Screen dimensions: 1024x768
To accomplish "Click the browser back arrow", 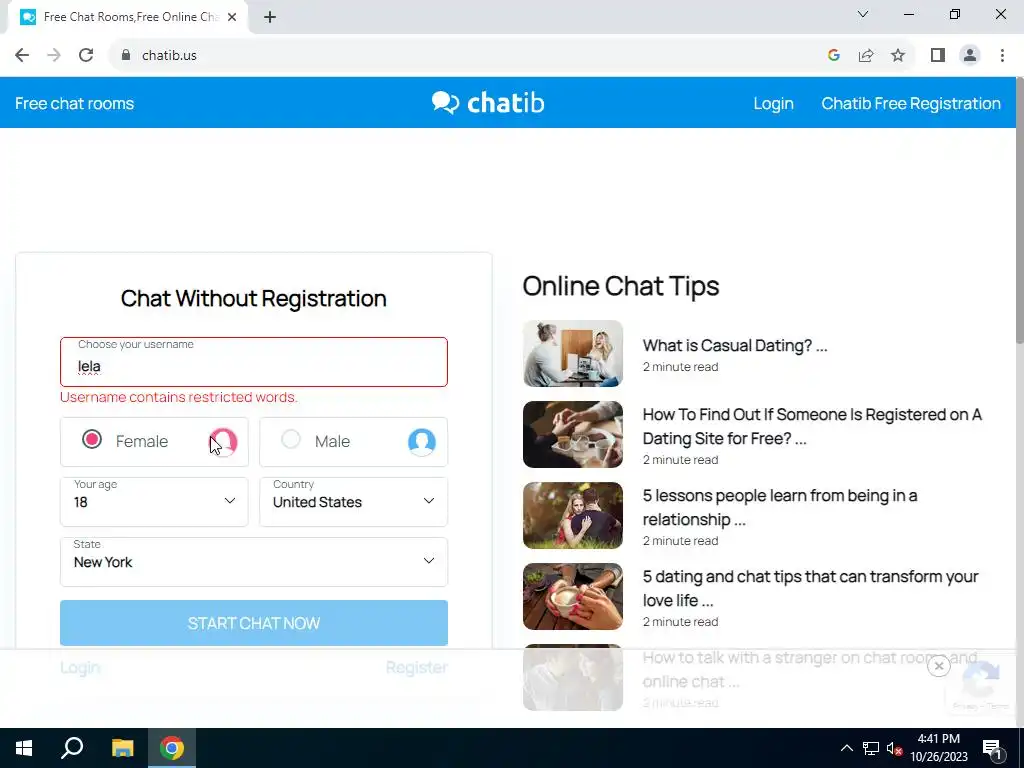I will [x=22, y=56].
